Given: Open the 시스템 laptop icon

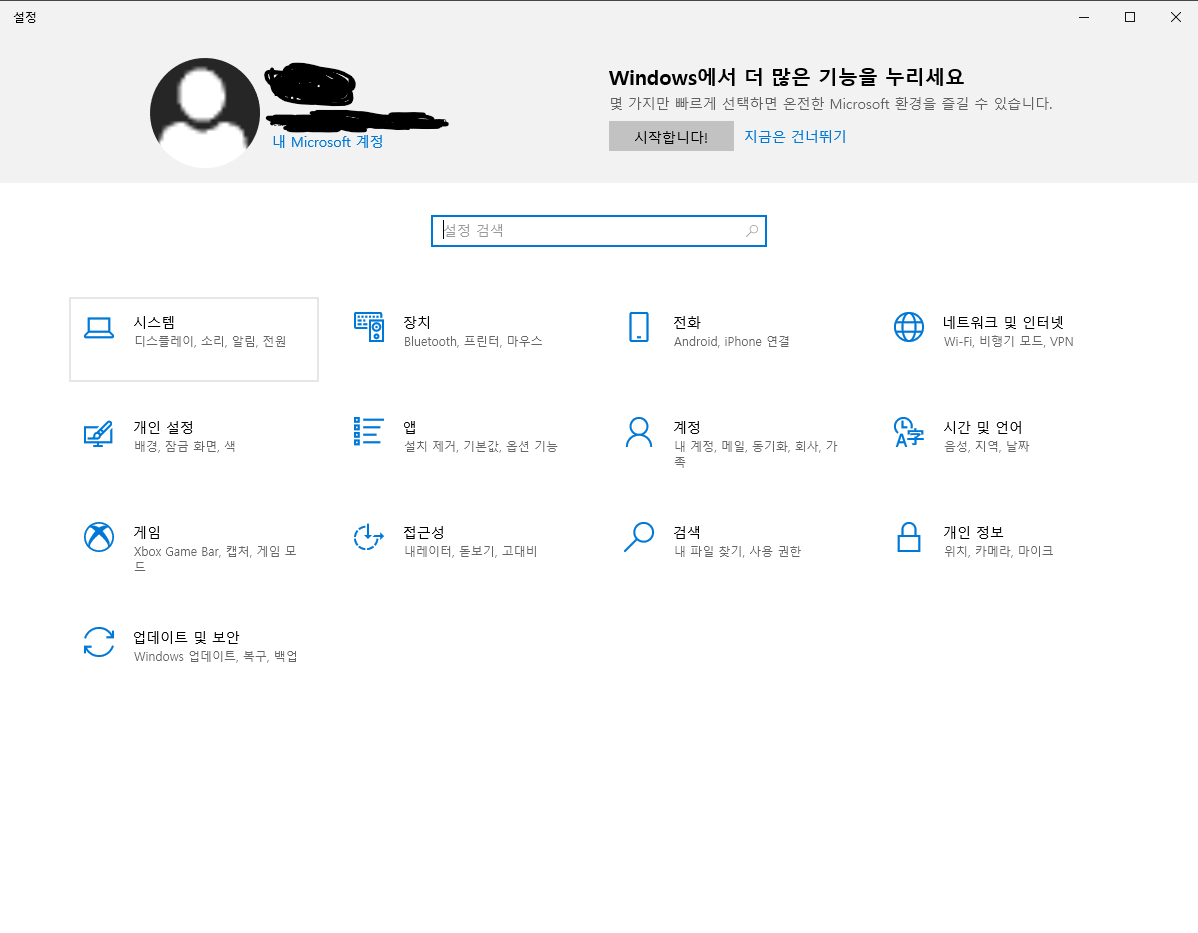Looking at the screenshot, I should [x=99, y=328].
